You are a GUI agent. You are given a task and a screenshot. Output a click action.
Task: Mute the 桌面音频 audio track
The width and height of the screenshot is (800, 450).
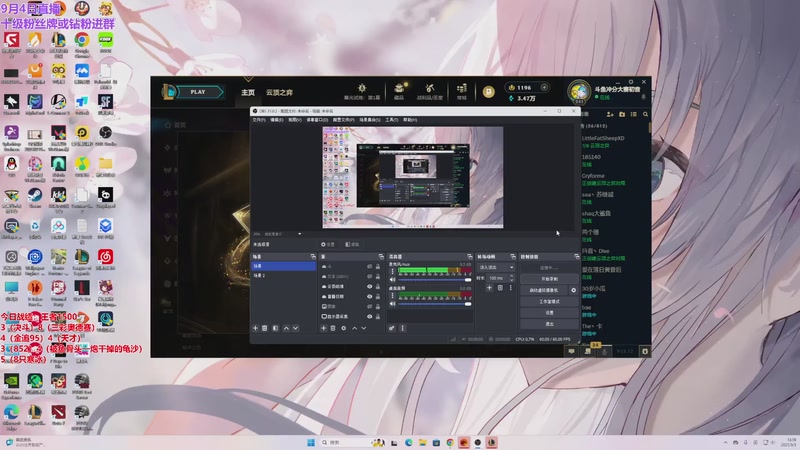392,304
